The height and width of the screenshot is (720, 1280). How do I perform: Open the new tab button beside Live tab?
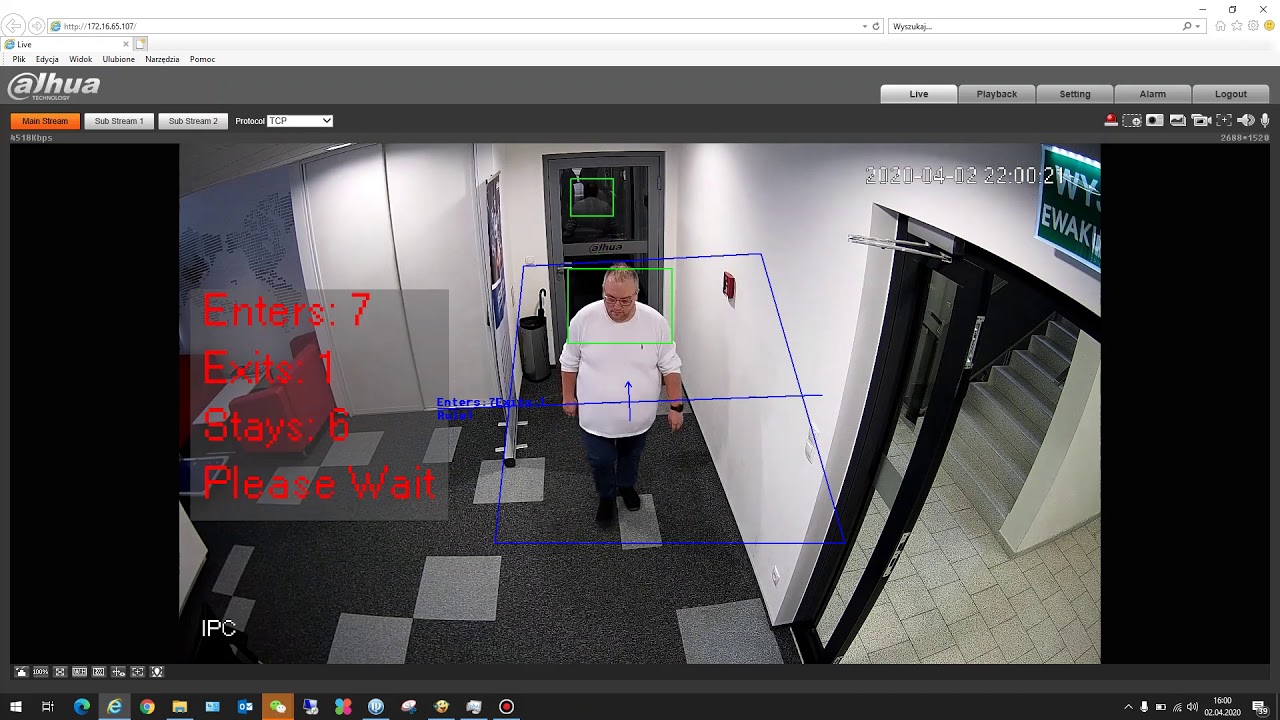click(141, 44)
